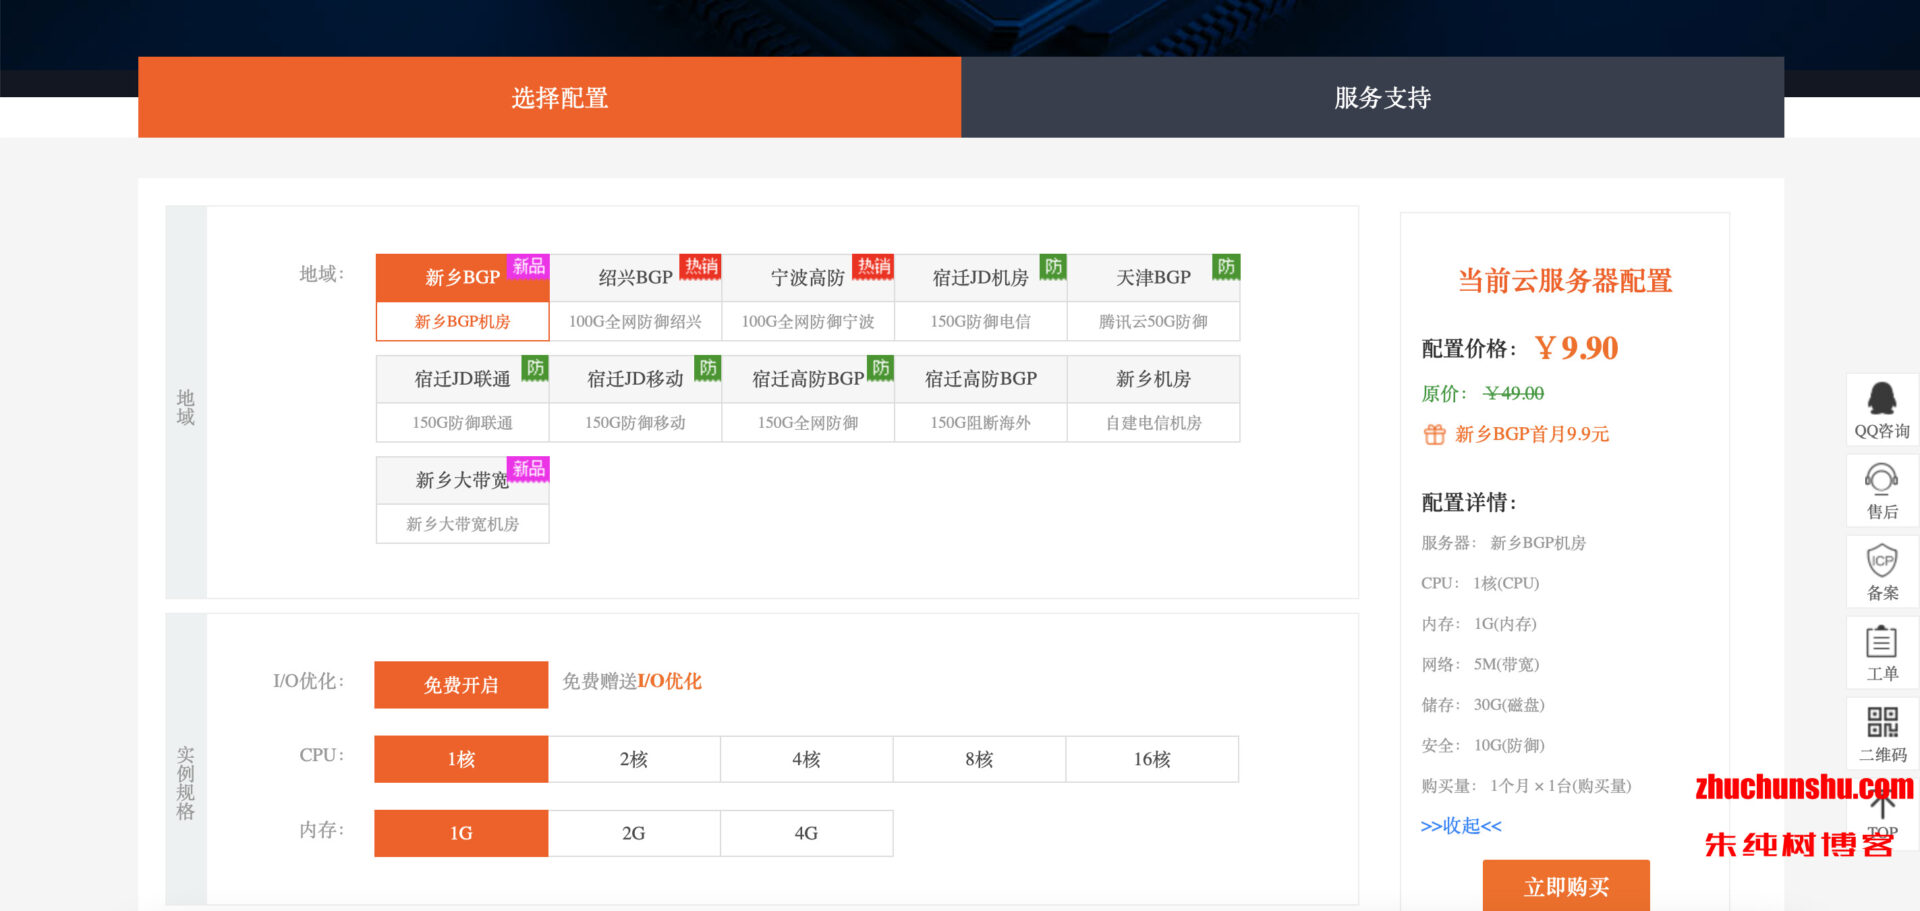Click 150G防御电信 description text
1920x911 pixels.
coord(981,321)
